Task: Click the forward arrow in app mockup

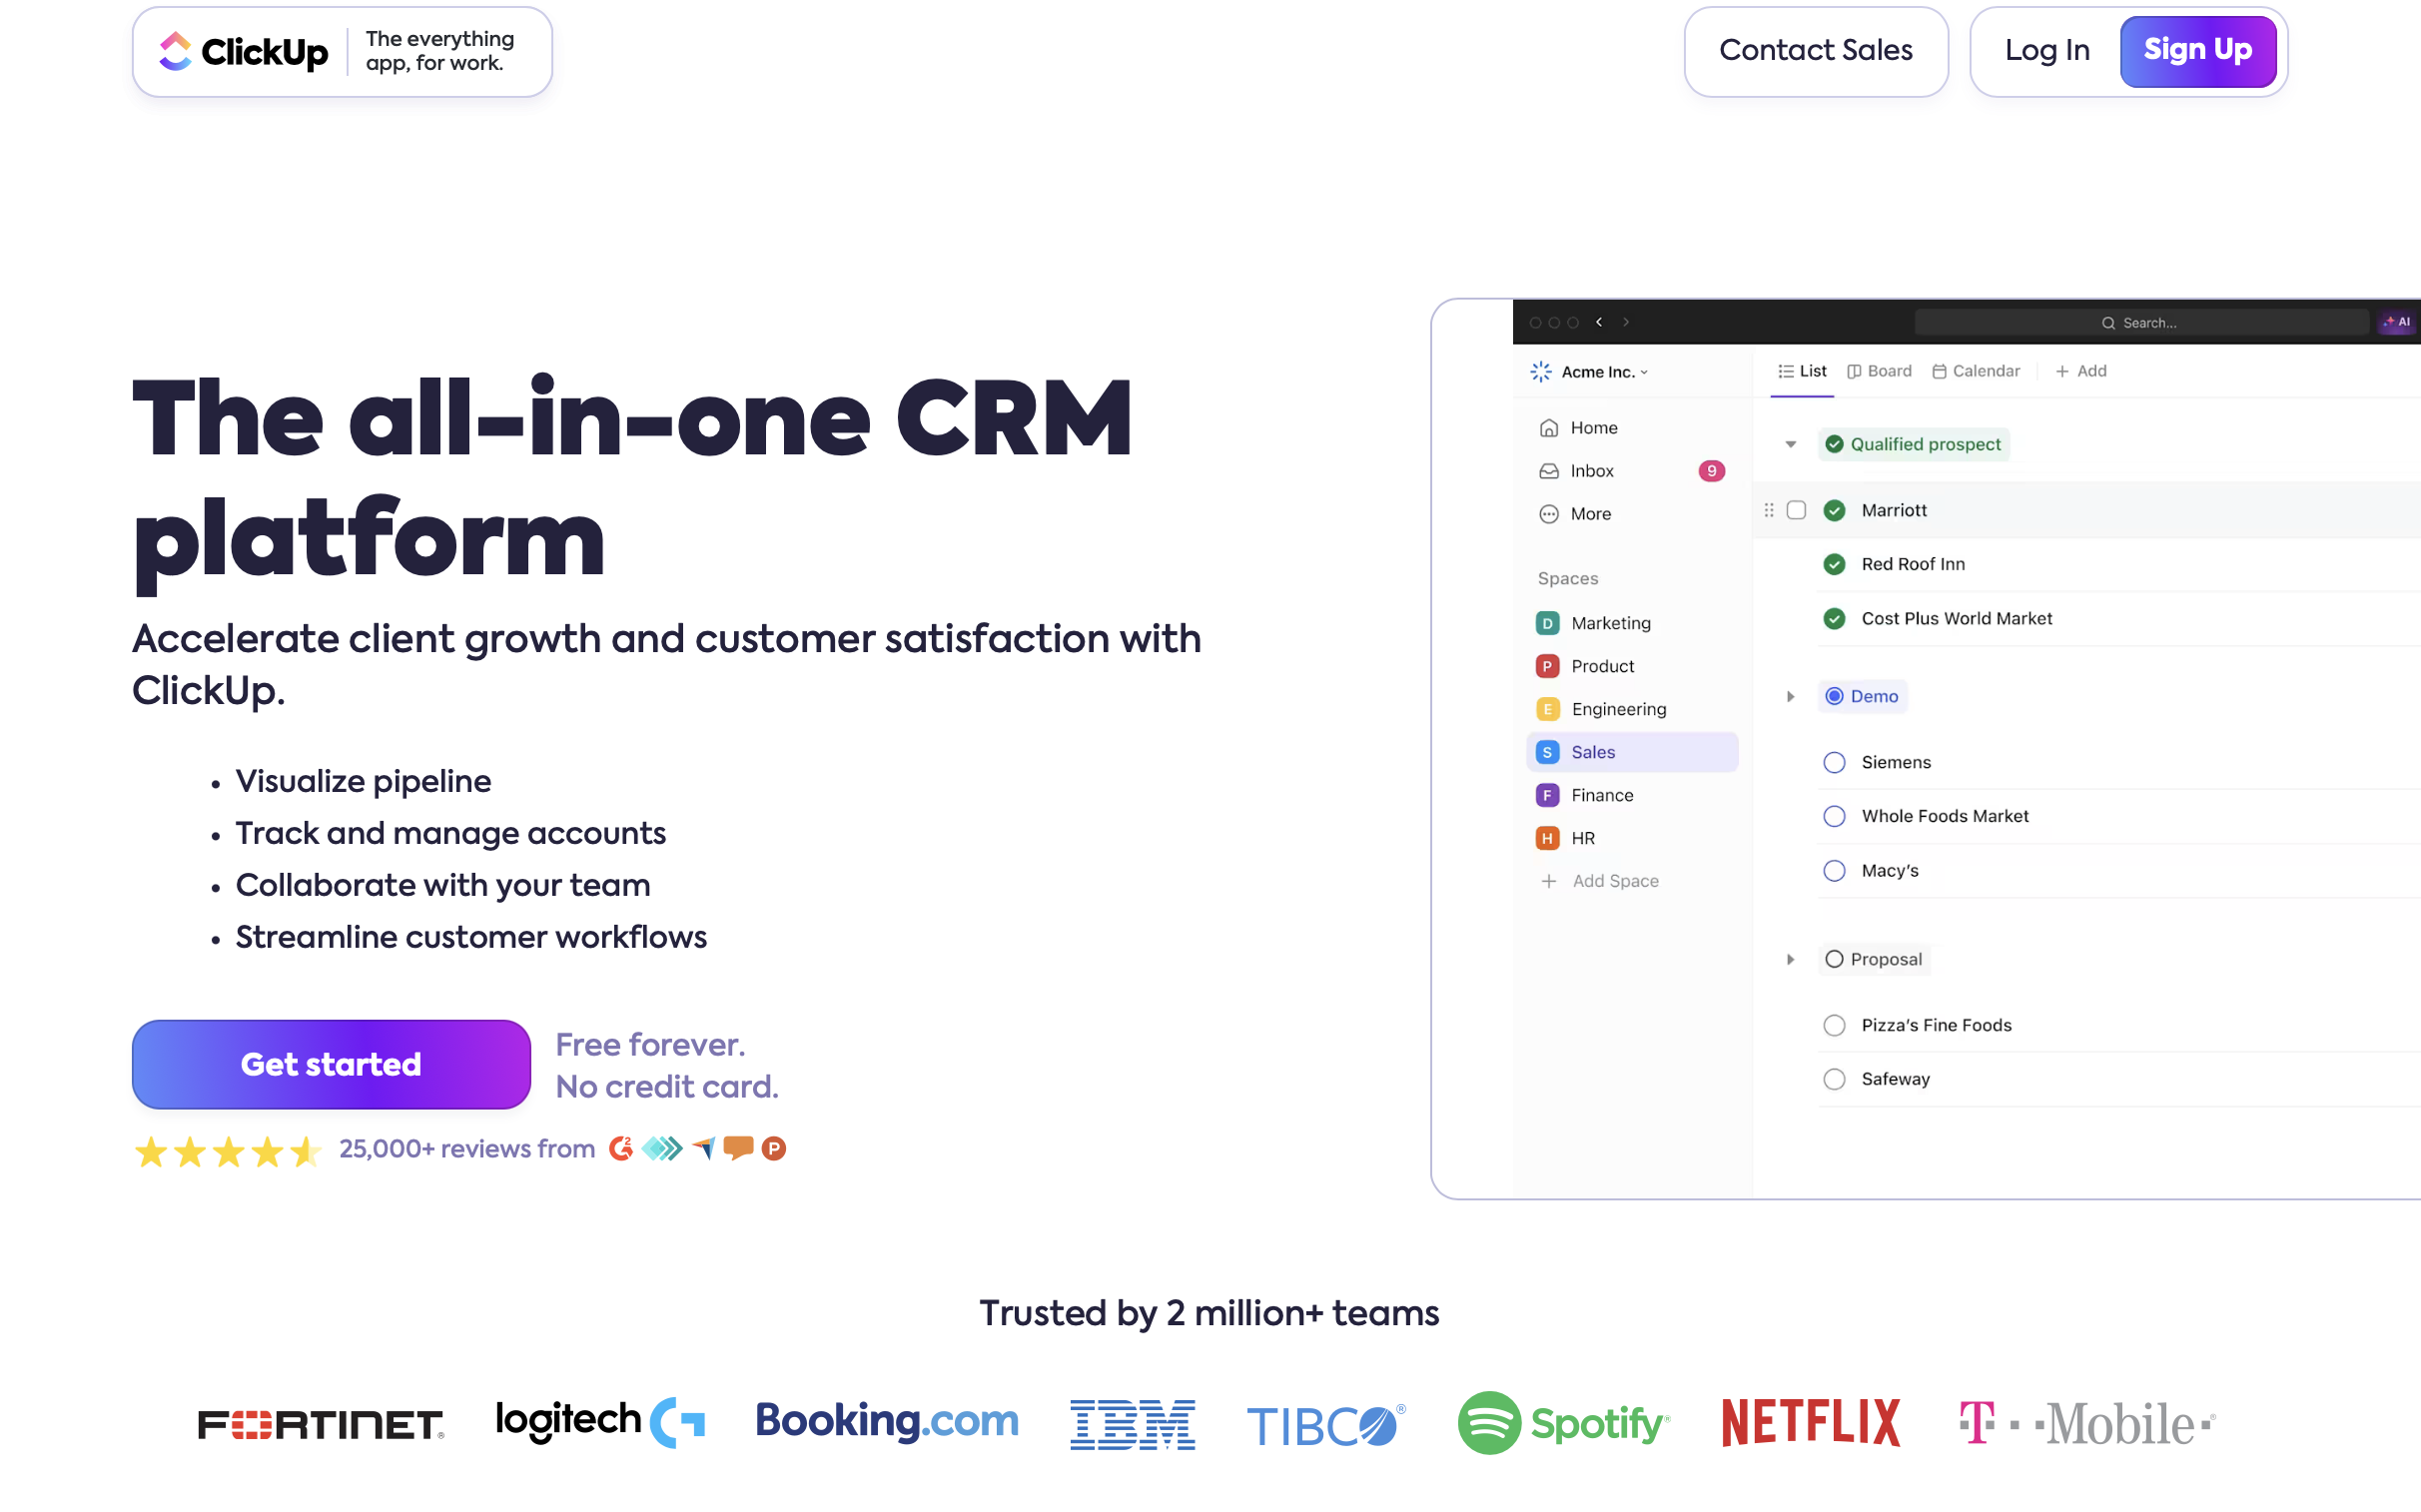Action: pos(1626,322)
